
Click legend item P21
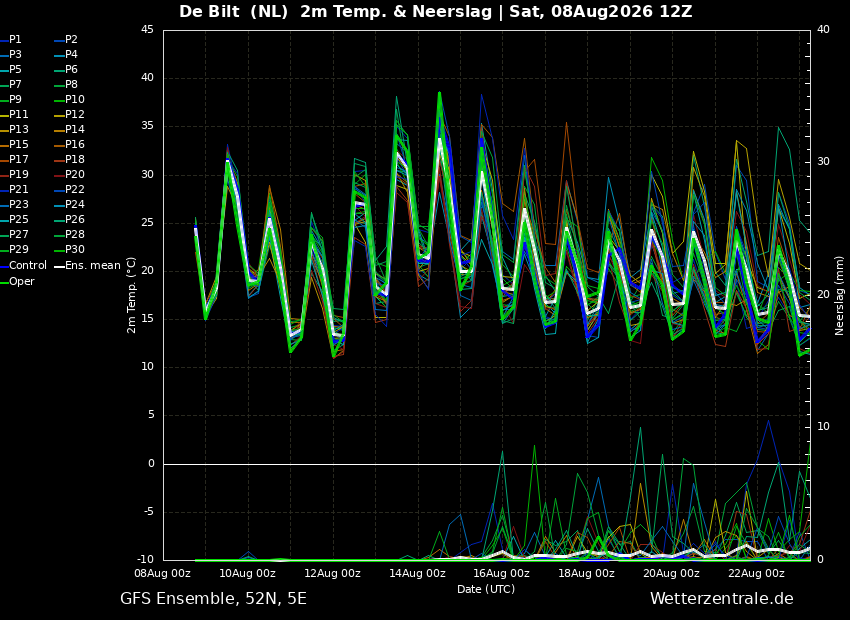tap(14, 190)
